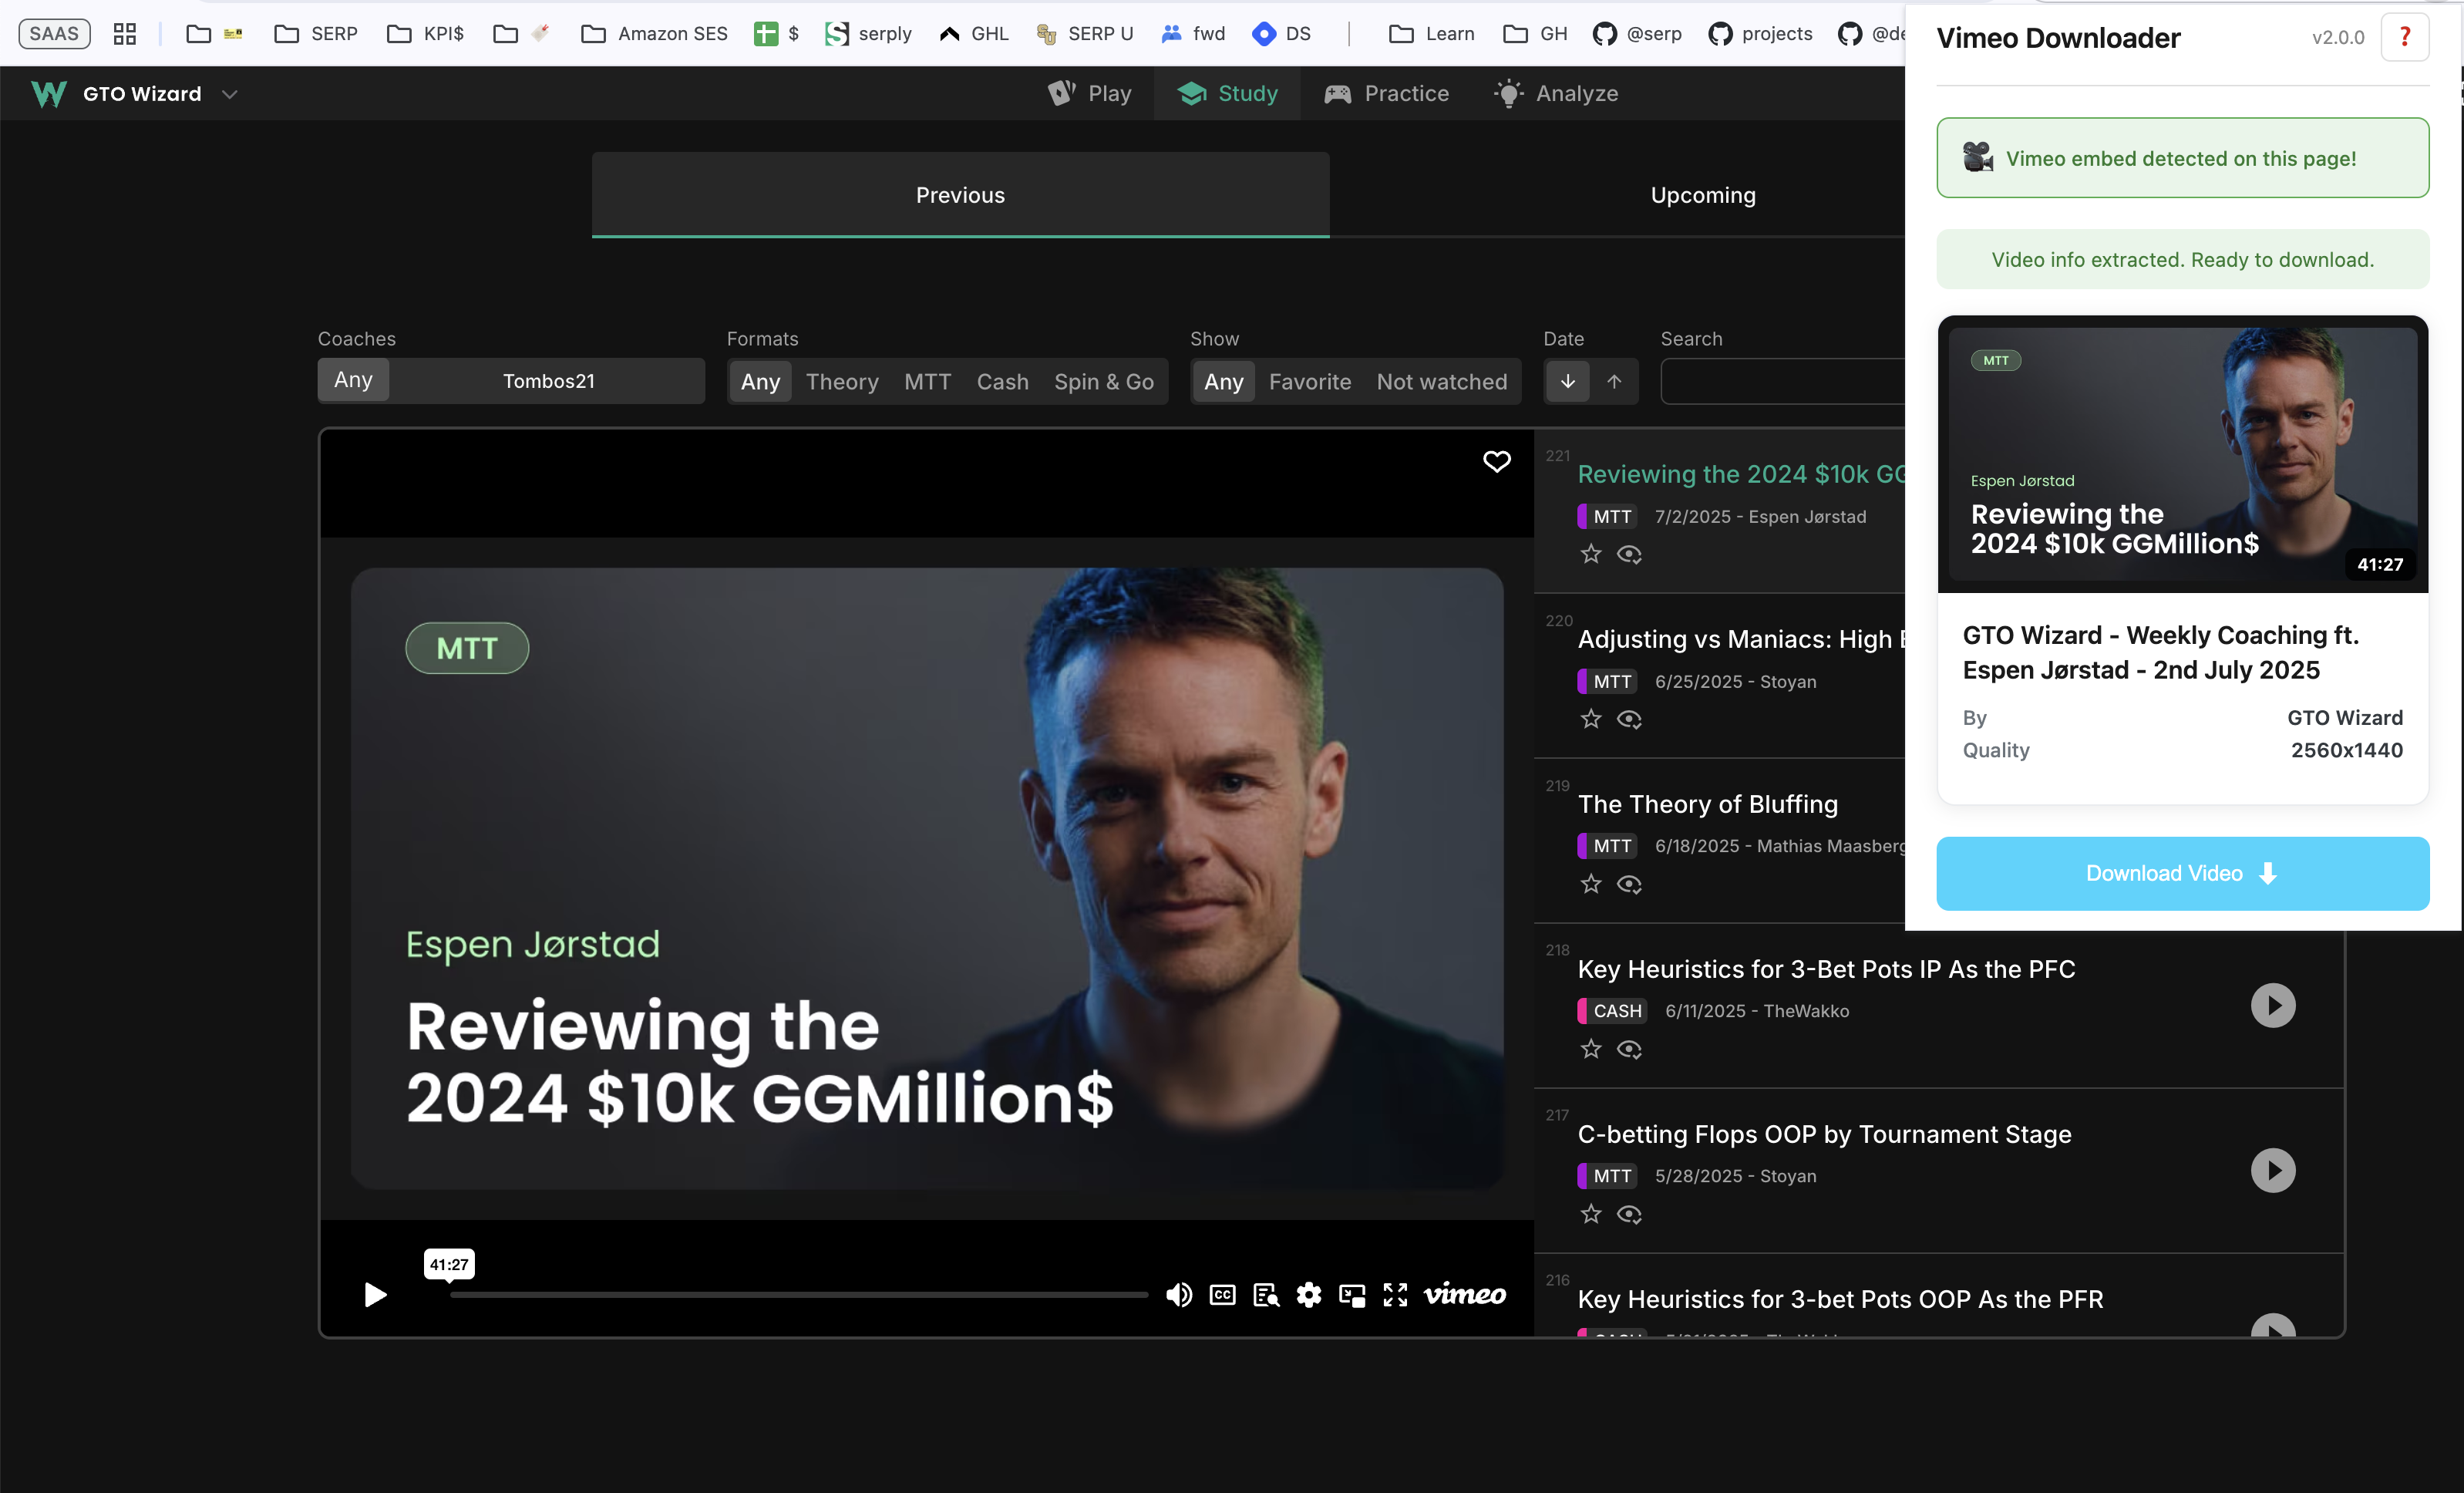
Task: Open the Tombos21 coach selector
Action: click(x=548, y=381)
